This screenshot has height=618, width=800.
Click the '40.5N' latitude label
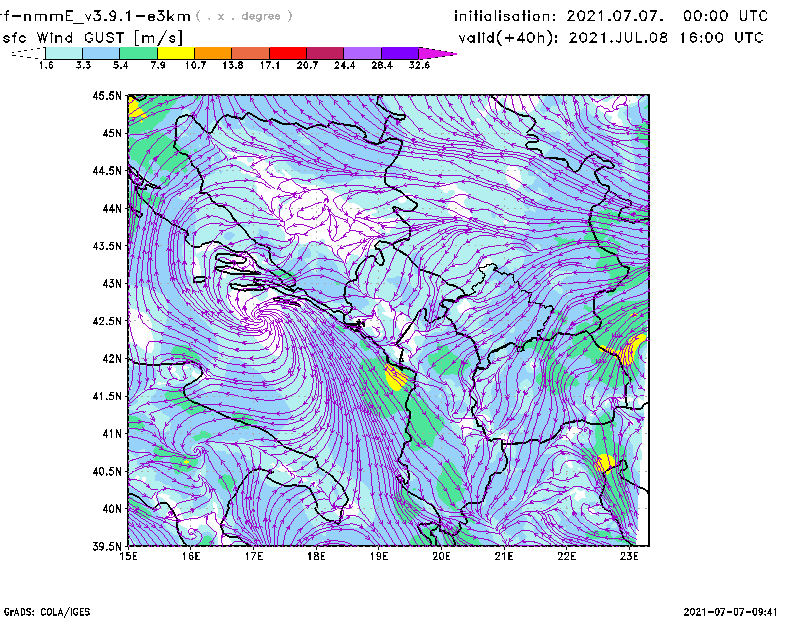107,471
